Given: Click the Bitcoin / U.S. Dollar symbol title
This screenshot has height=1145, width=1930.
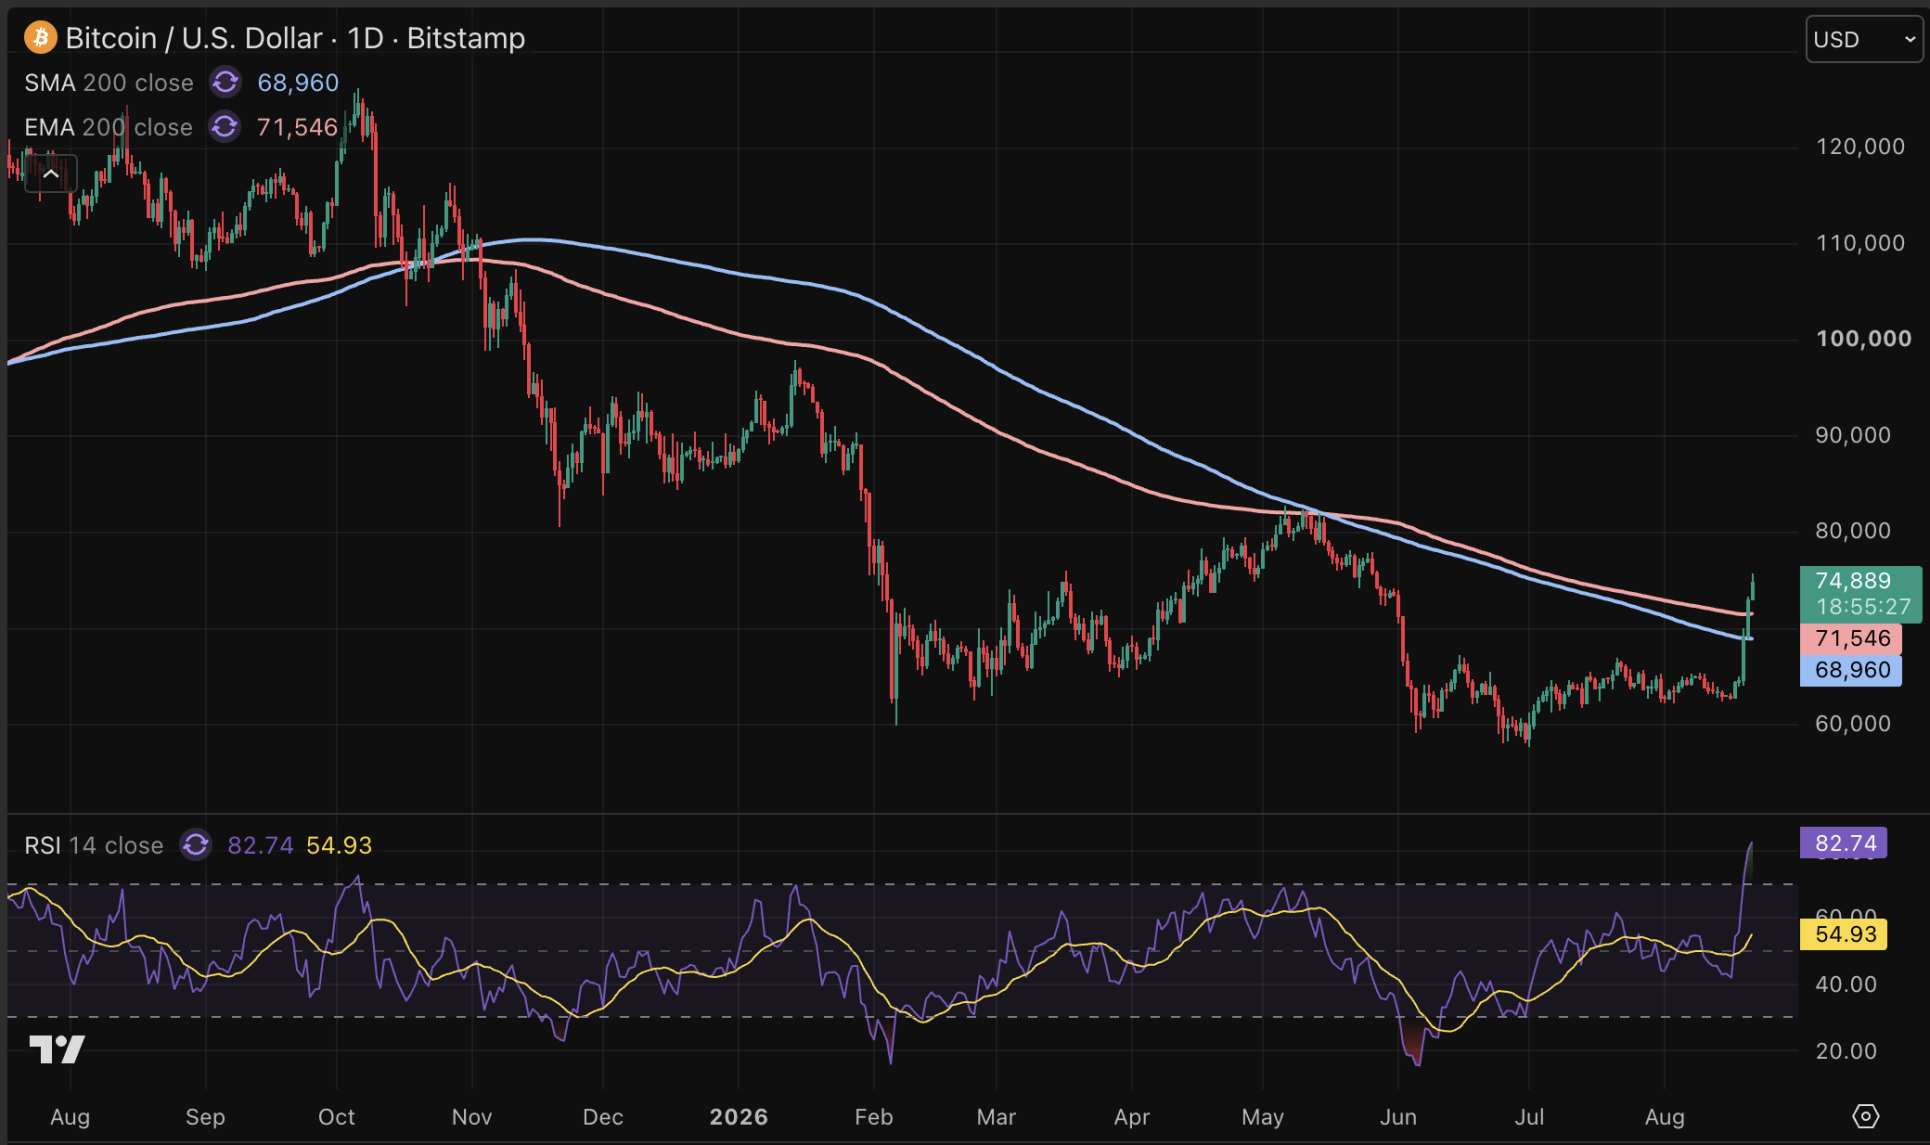Looking at the screenshot, I should [295, 38].
